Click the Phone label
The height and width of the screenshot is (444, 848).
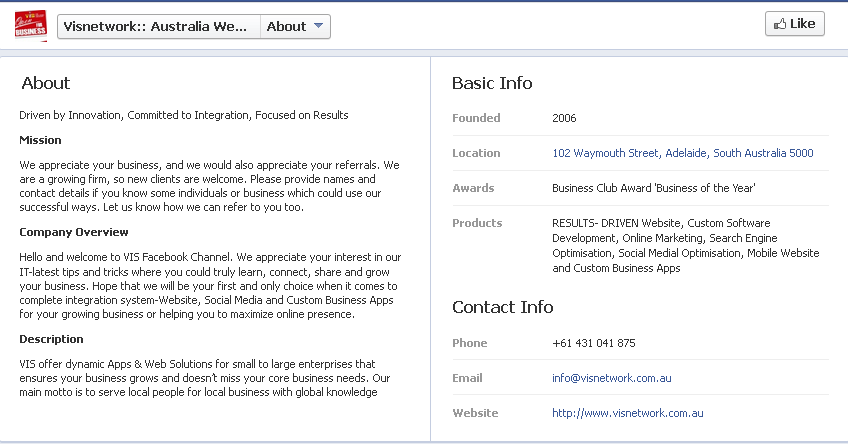469,343
